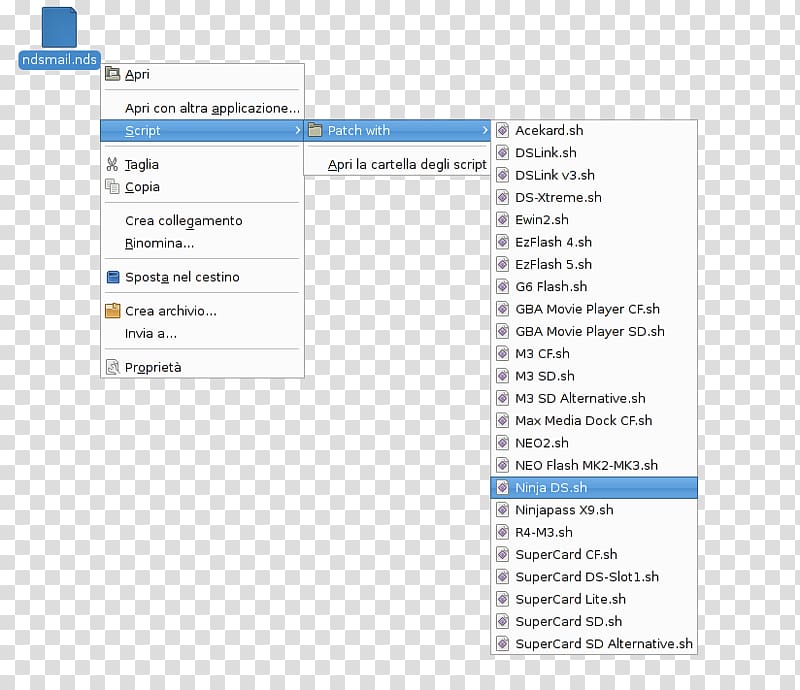
Task: Click the script icon next to DS-Xtreme.sh
Action: pyautogui.click(x=503, y=197)
